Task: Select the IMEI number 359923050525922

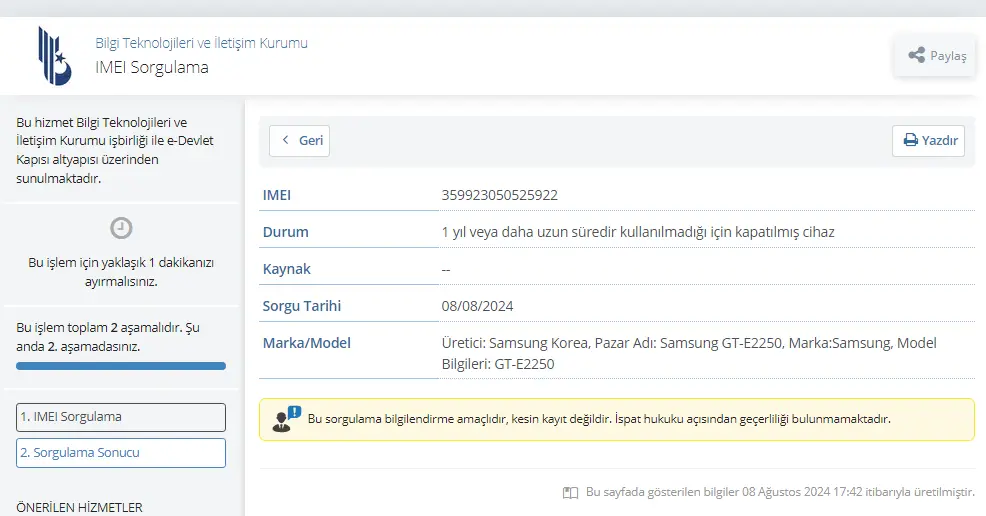Action: pyautogui.click(x=499, y=195)
